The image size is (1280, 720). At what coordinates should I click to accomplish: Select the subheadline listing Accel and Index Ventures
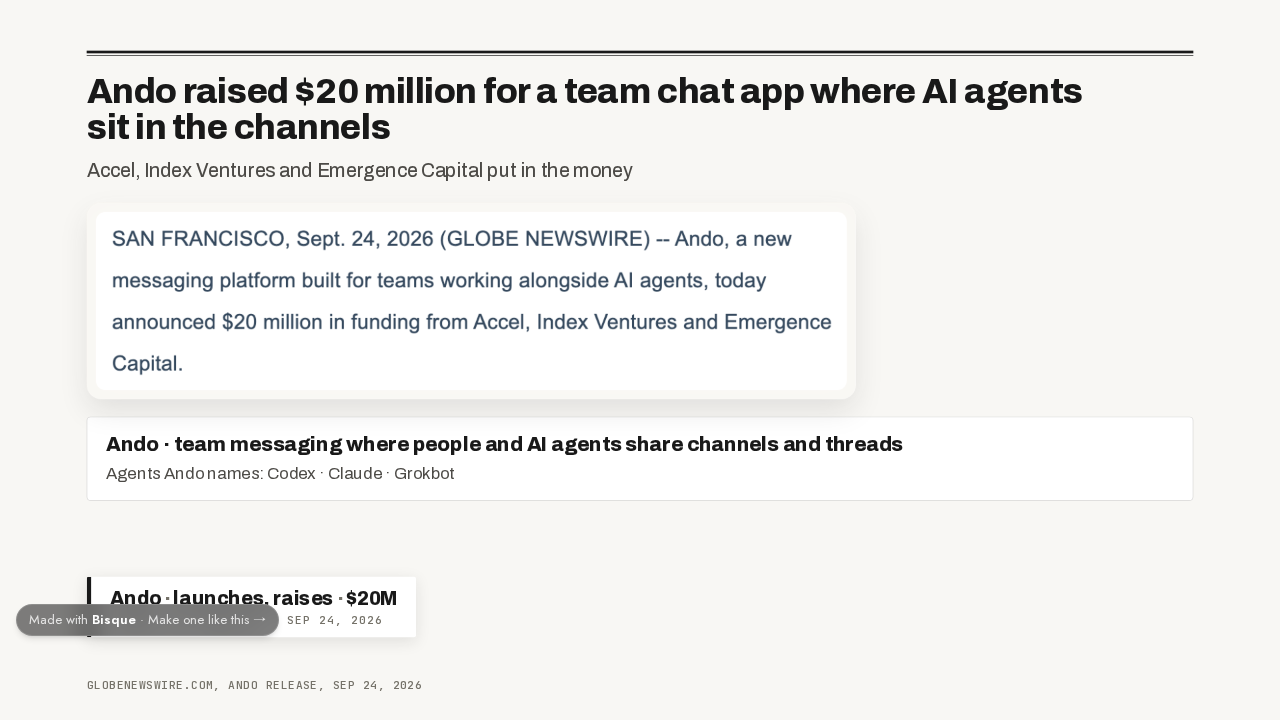(x=360, y=170)
